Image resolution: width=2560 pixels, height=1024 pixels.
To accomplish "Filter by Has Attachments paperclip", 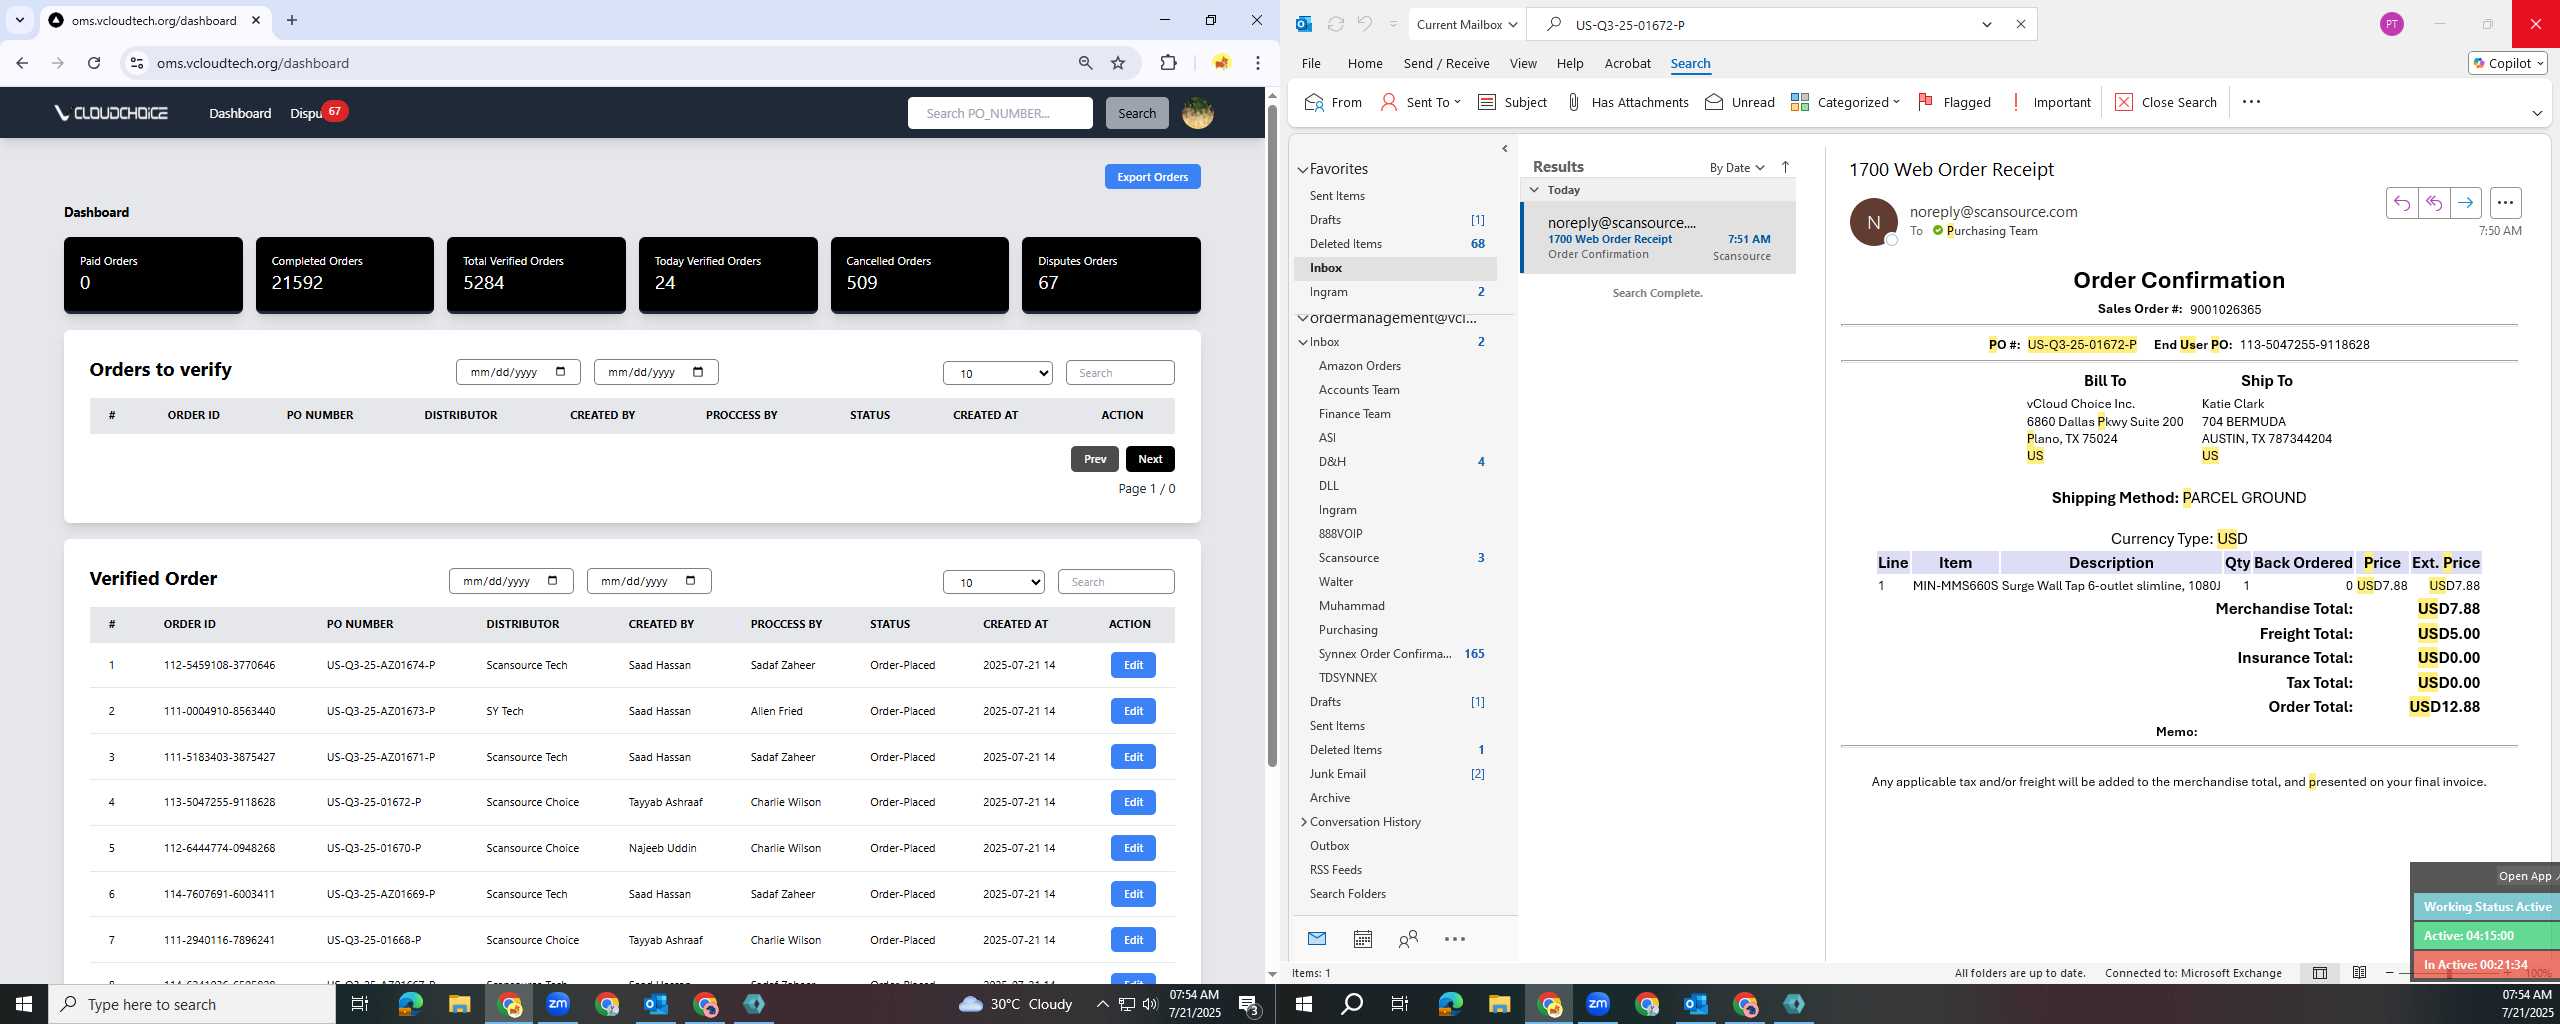I will 1626,102.
